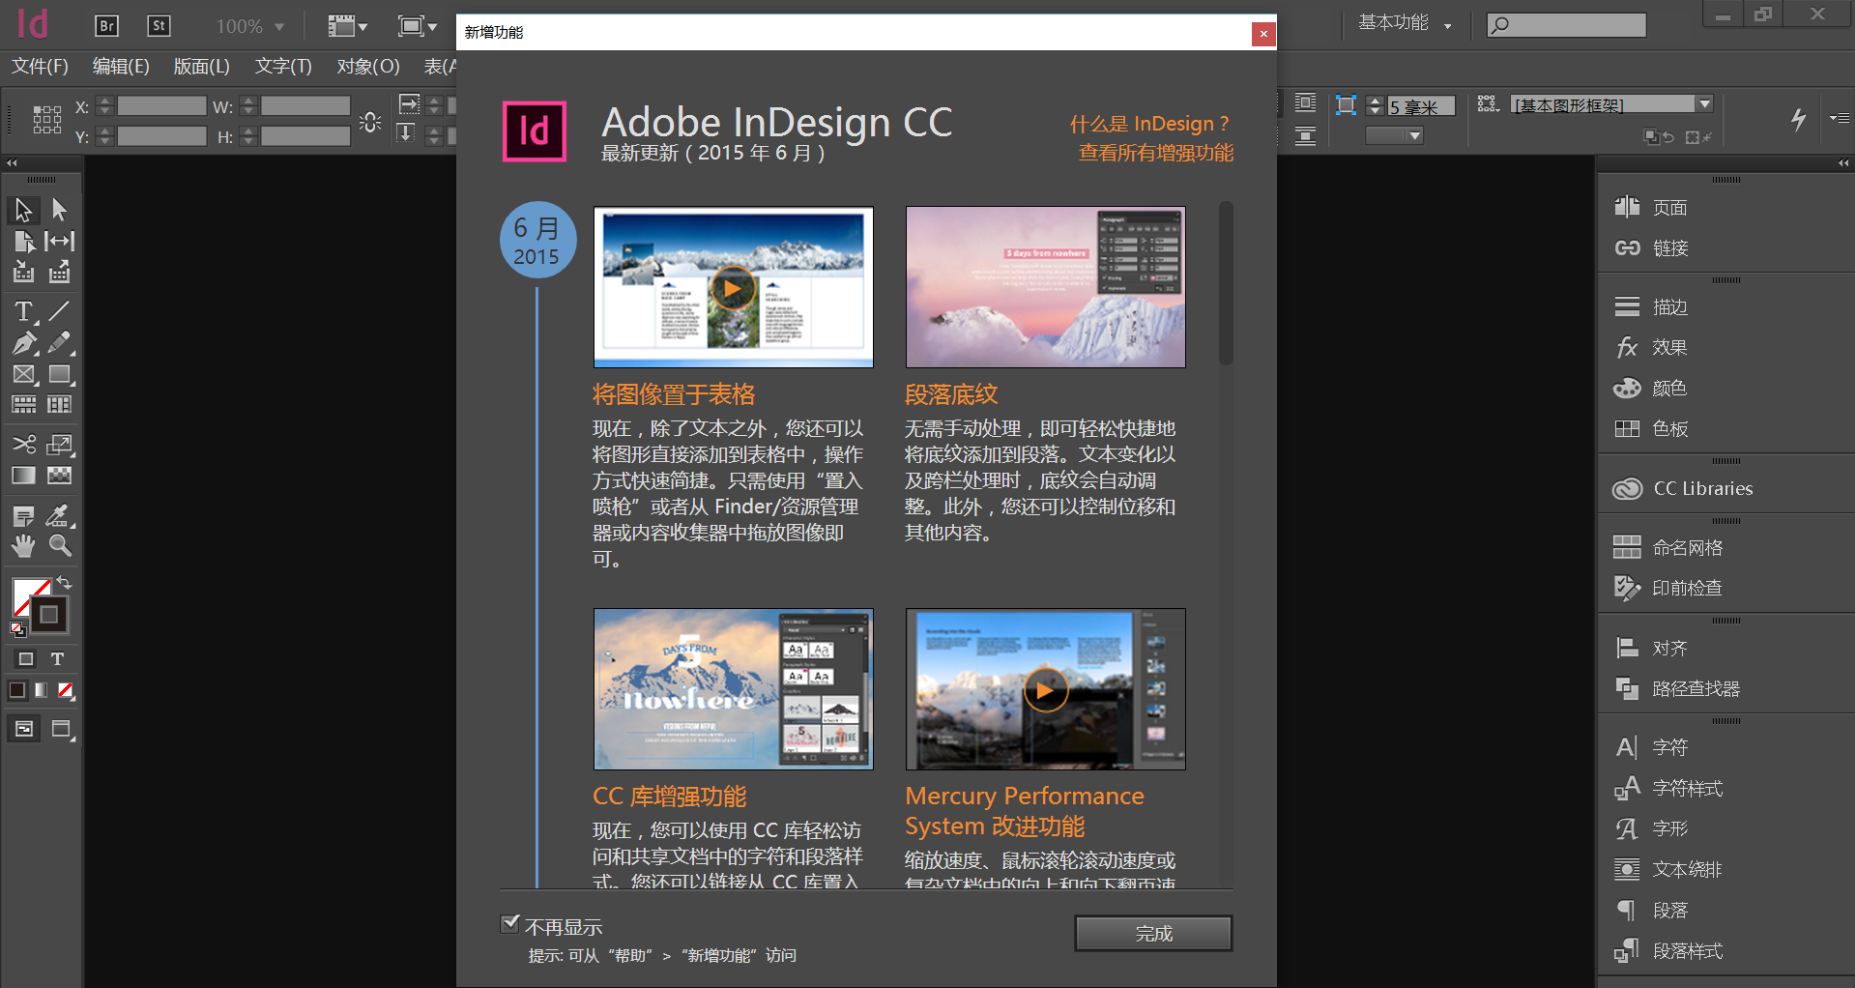Open Adobe Bridge via Br icon
This screenshot has height=988, width=1855.
(106, 26)
